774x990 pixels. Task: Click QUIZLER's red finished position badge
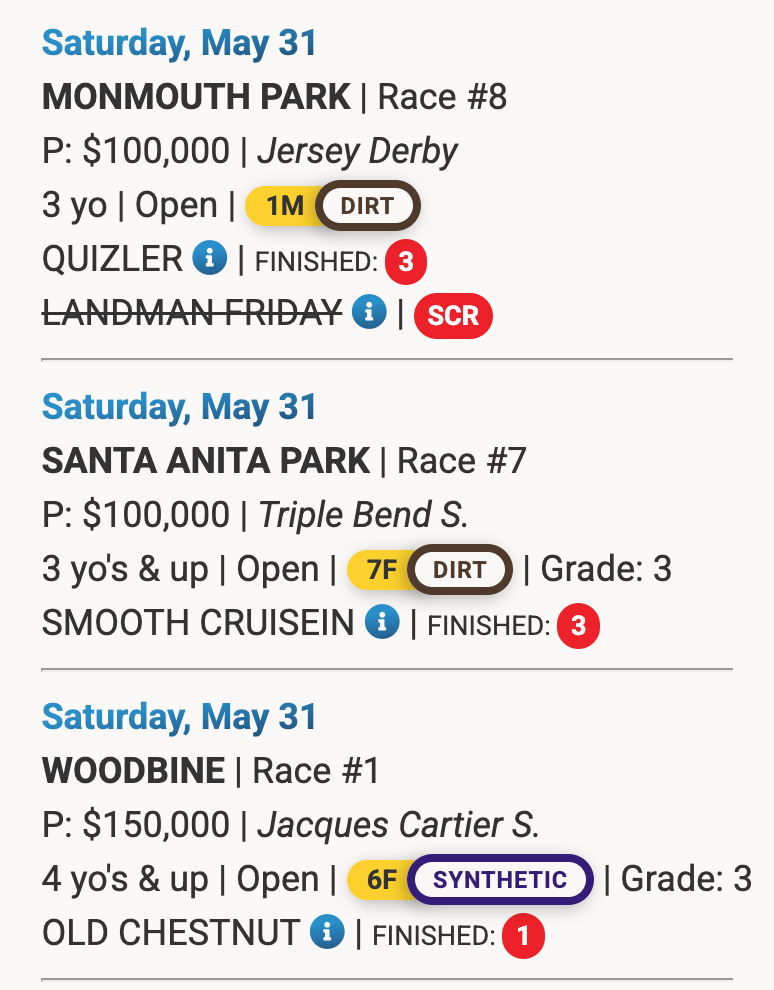(x=406, y=262)
